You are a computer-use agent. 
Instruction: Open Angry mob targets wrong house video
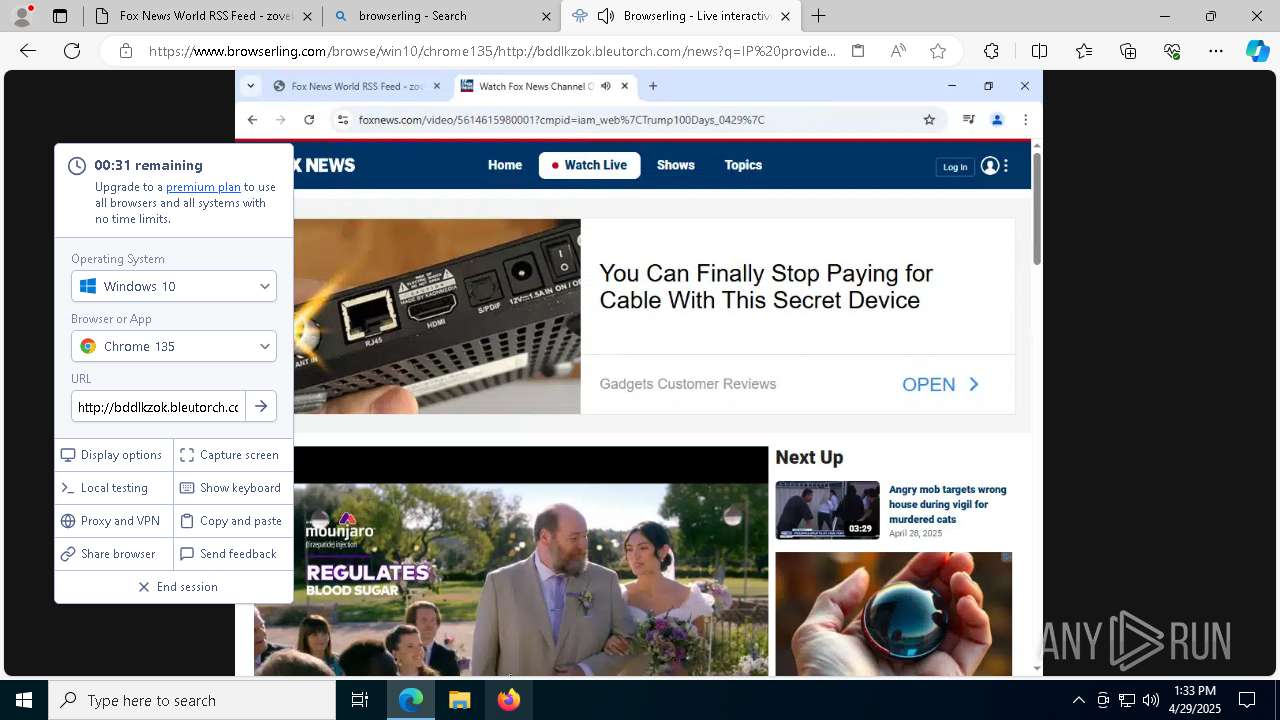click(948, 504)
